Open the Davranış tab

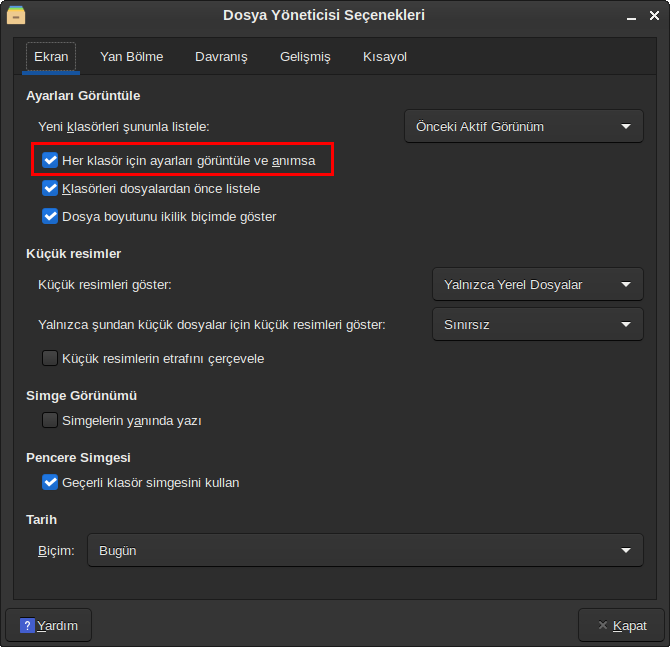(221, 57)
